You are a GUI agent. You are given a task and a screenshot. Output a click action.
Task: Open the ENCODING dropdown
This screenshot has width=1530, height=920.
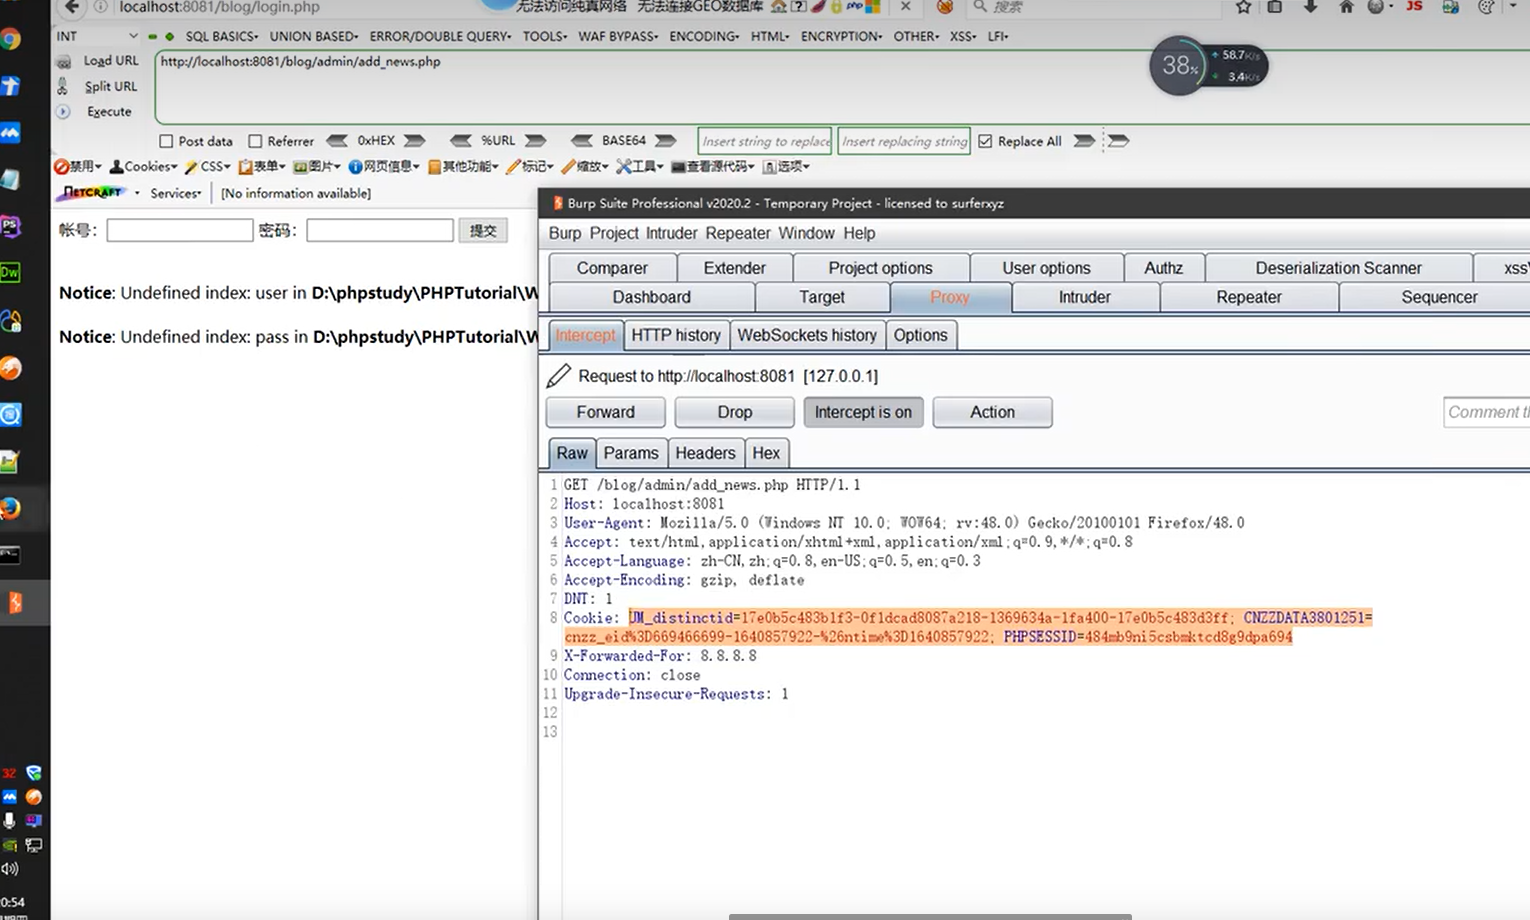click(704, 36)
